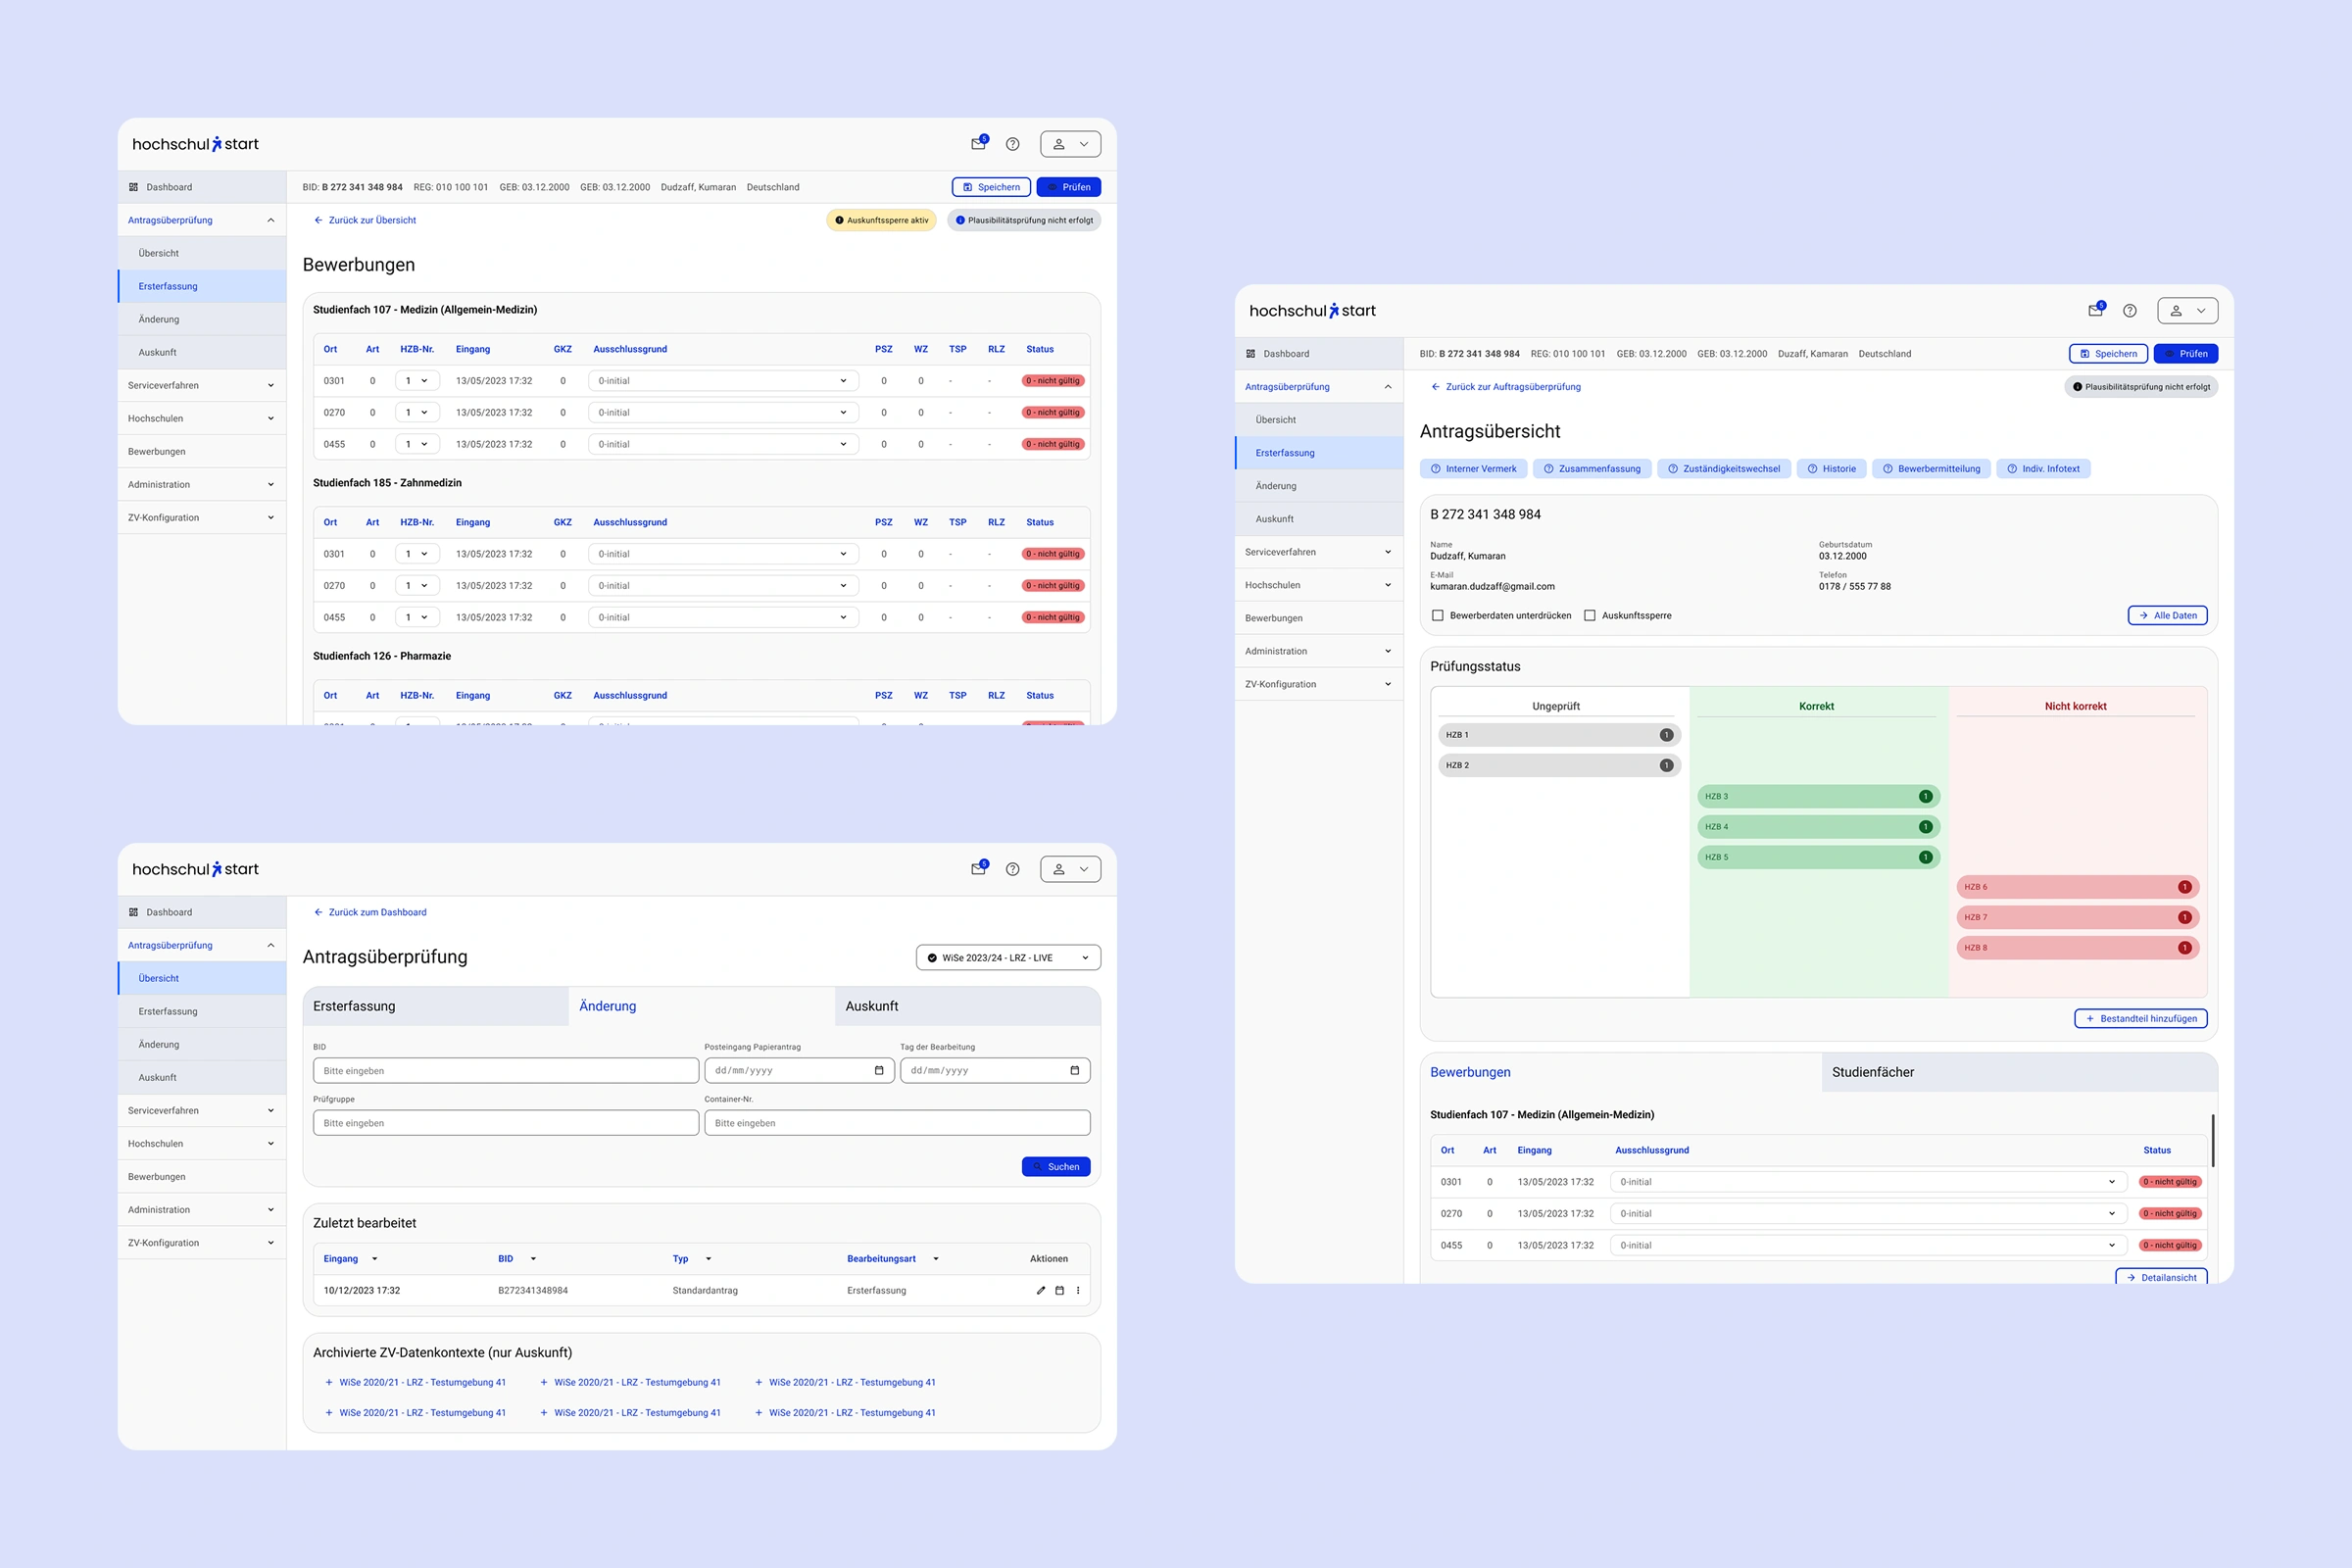The height and width of the screenshot is (1568, 2352).
Task: Open user account menu in Antragsübersicht window
Action: (x=2187, y=311)
